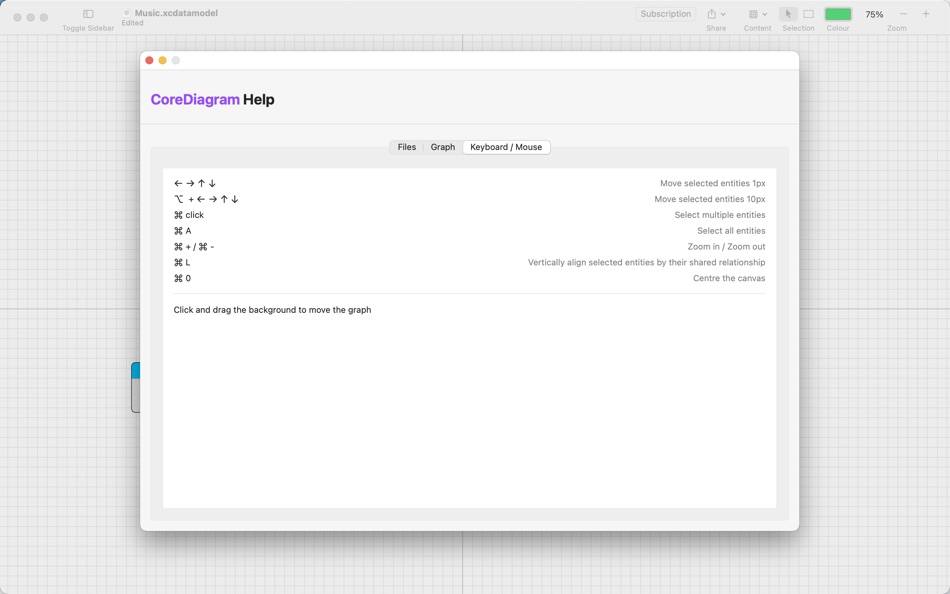
Task: Minimize the CoreDiagram Help window
Action: [x=162, y=61]
